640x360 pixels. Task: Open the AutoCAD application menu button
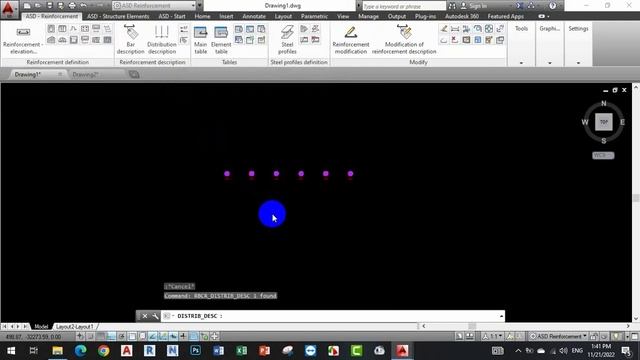click(x=9, y=9)
